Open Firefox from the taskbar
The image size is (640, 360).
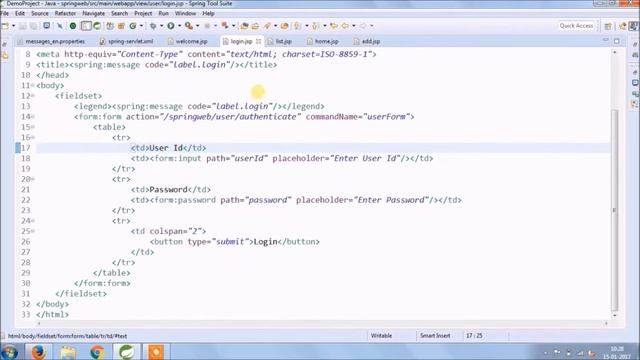pos(38,351)
